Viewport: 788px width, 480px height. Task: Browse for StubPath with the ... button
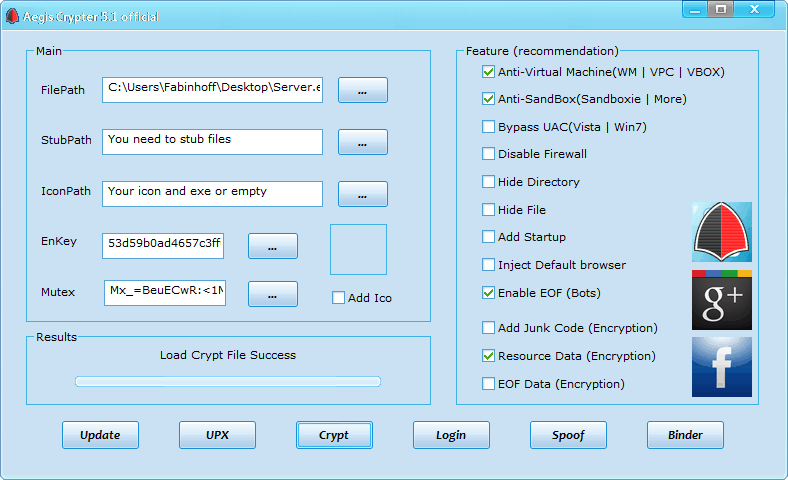tap(362, 142)
